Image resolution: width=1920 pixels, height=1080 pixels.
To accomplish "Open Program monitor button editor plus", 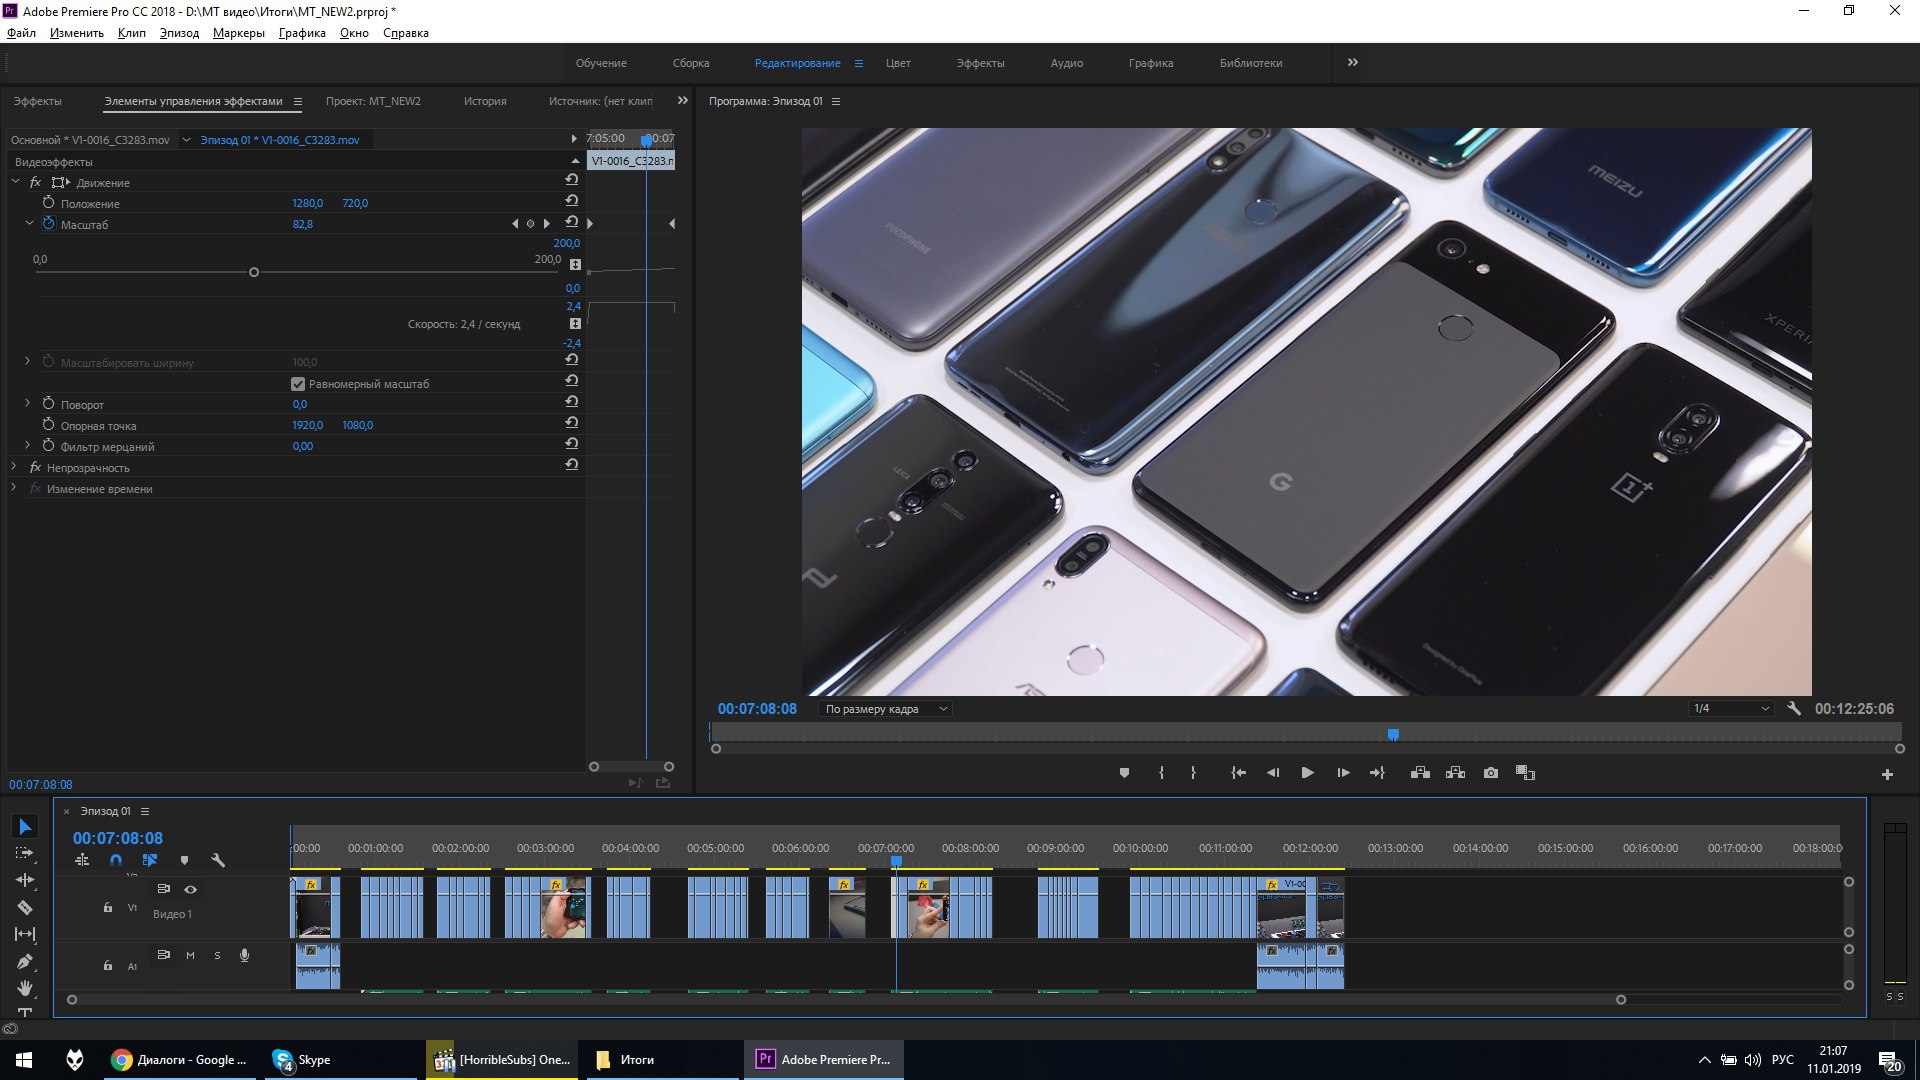I will 1887,775.
